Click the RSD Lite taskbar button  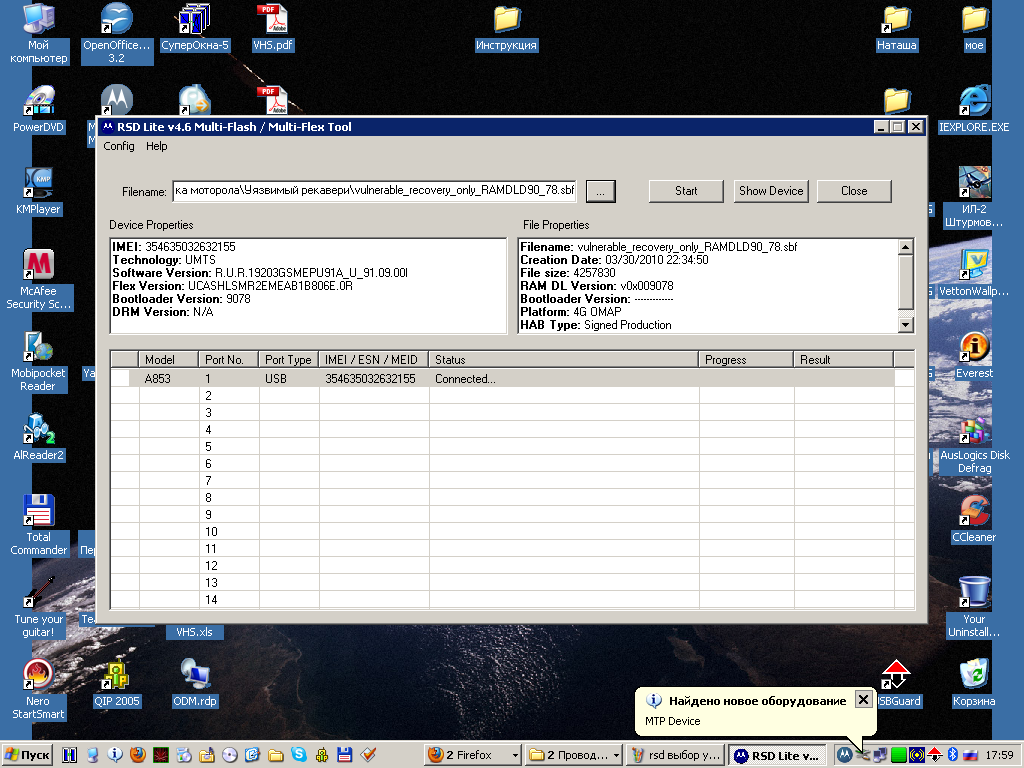(777, 756)
